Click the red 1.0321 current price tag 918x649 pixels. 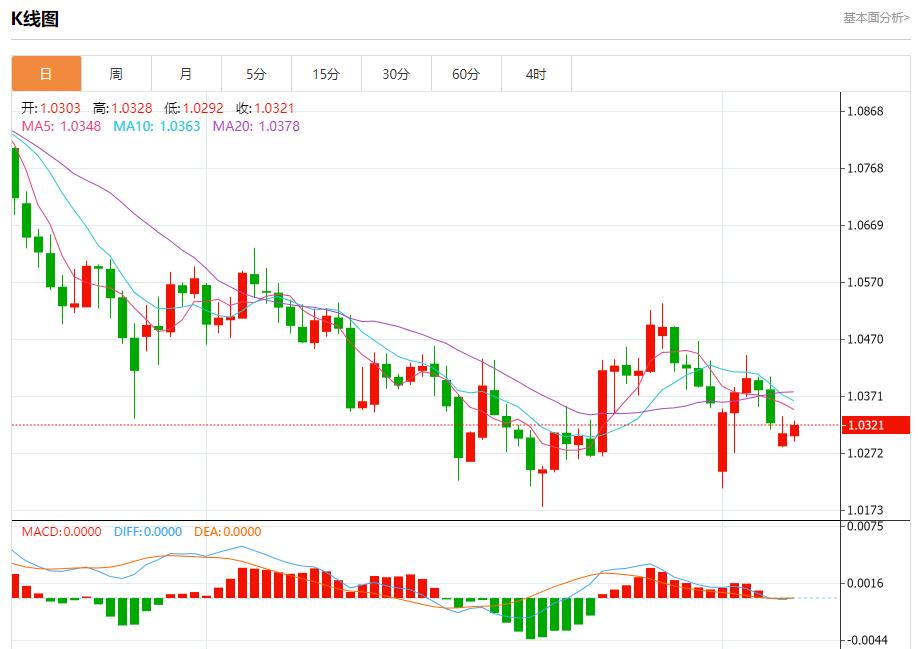pyautogui.click(x=876, y=425)
